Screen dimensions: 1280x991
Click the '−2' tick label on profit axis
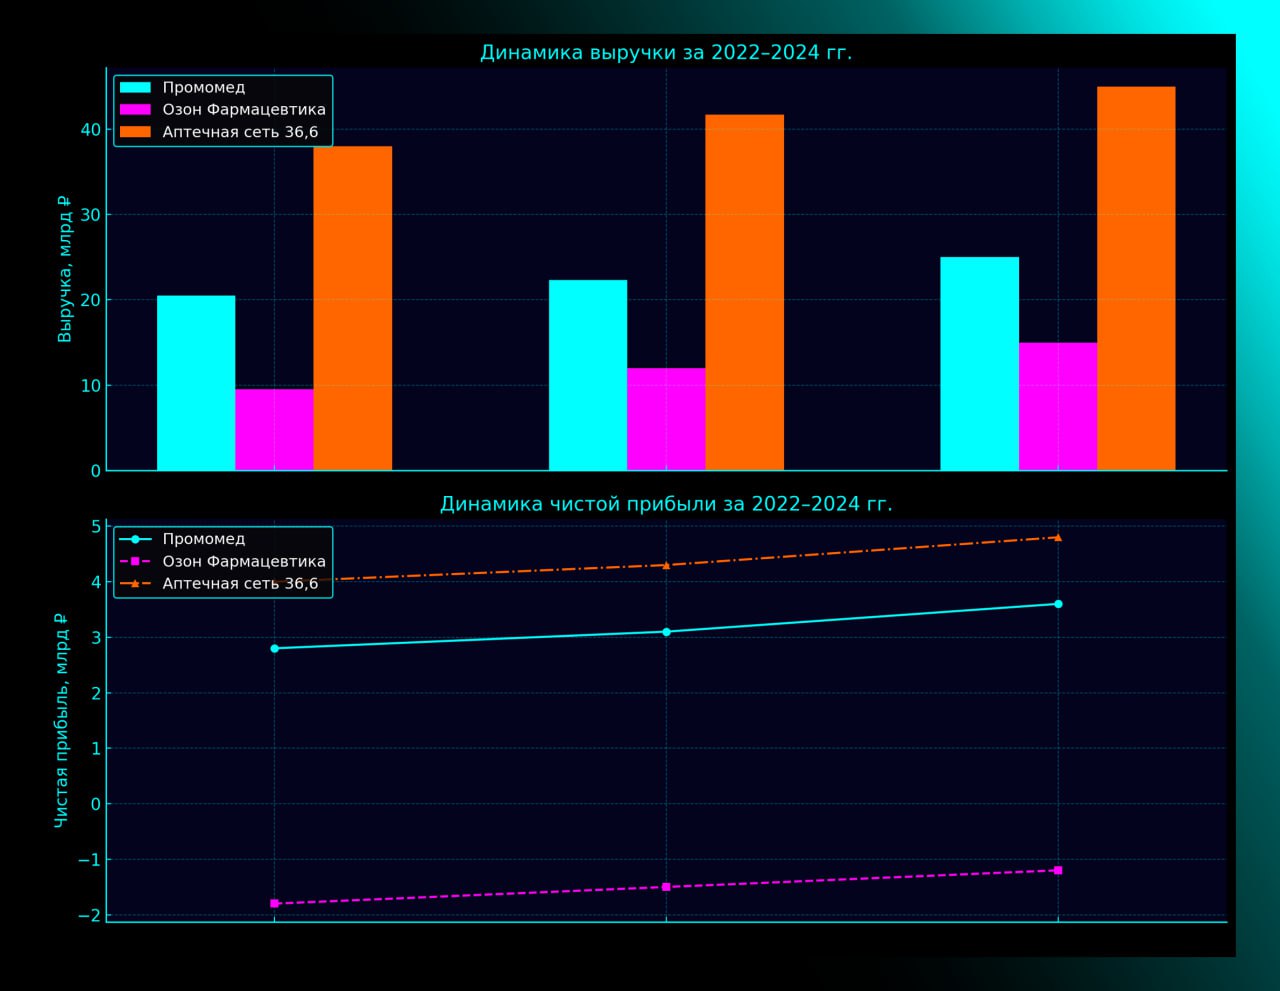[x=89, y=915]
